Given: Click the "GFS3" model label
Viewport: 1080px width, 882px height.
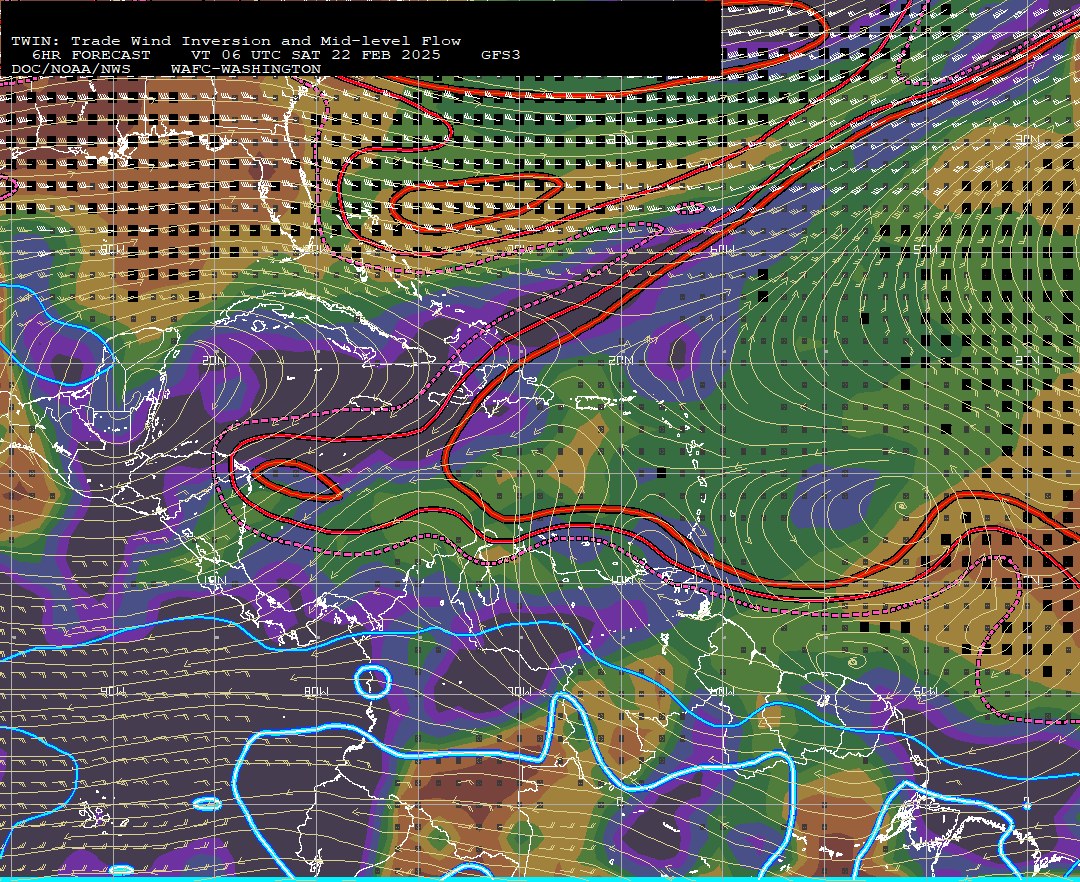Looking at the screenshot, I should pos(501,55).
